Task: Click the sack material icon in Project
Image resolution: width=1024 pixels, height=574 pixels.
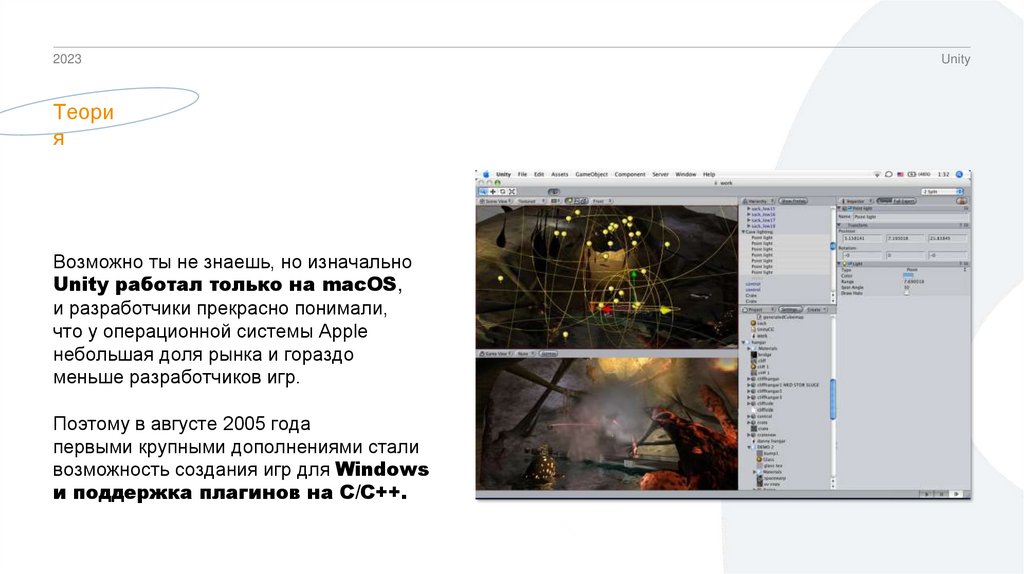Action: point(753,323)
